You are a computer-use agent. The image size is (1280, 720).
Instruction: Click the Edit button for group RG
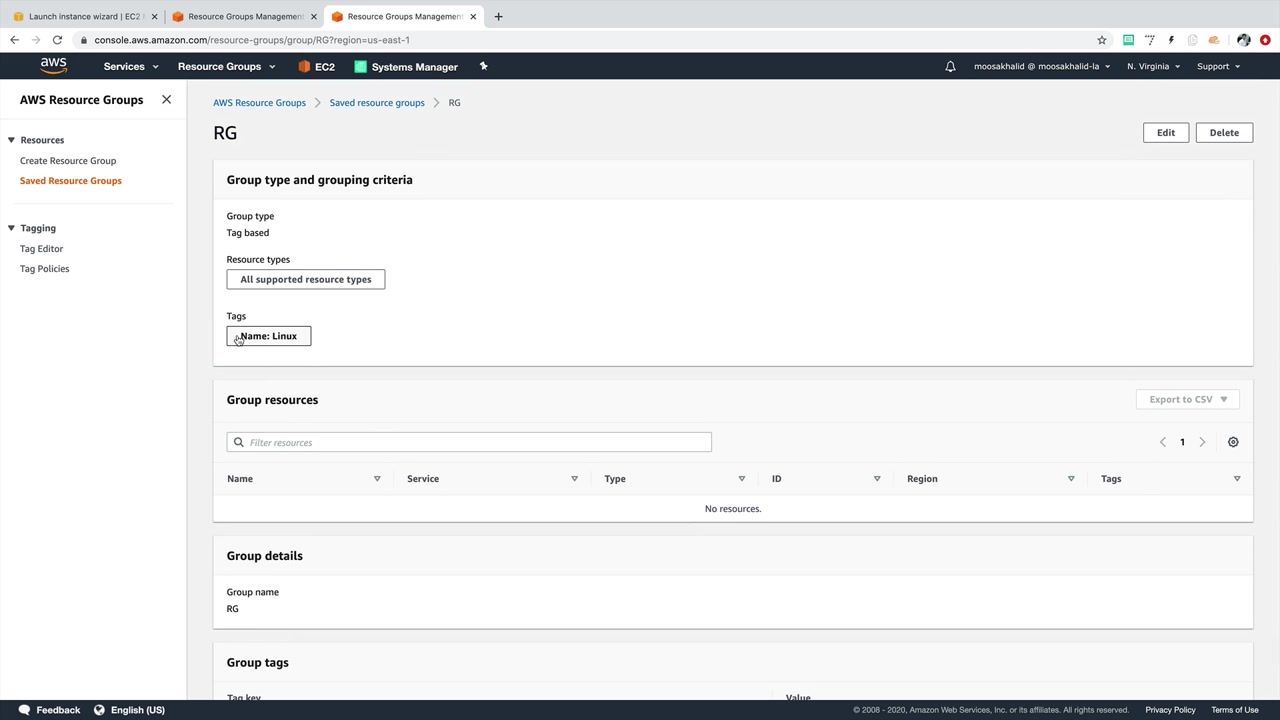(1166, 133)
